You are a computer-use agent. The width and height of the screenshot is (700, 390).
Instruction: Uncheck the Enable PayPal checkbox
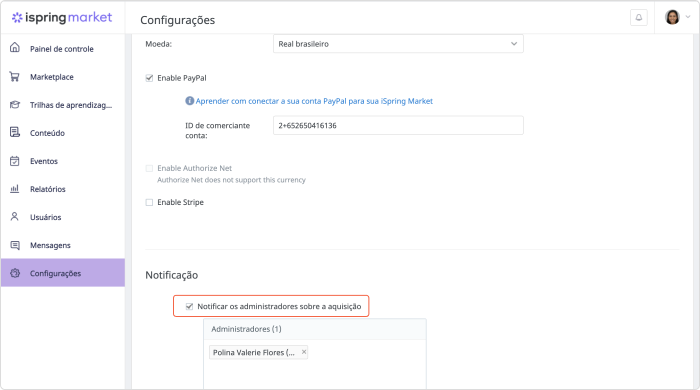149,78
